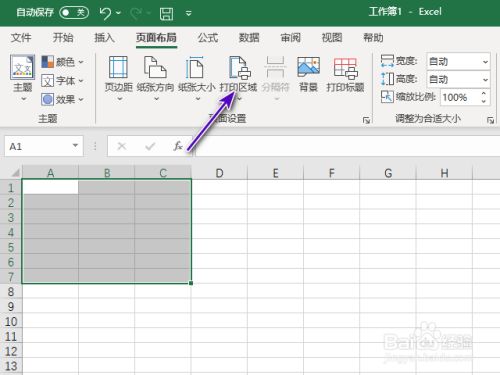The width and height of the screenshot is (500, 375).
Task: Switch to the 公式 formulas tab
Action: (208, 38)
